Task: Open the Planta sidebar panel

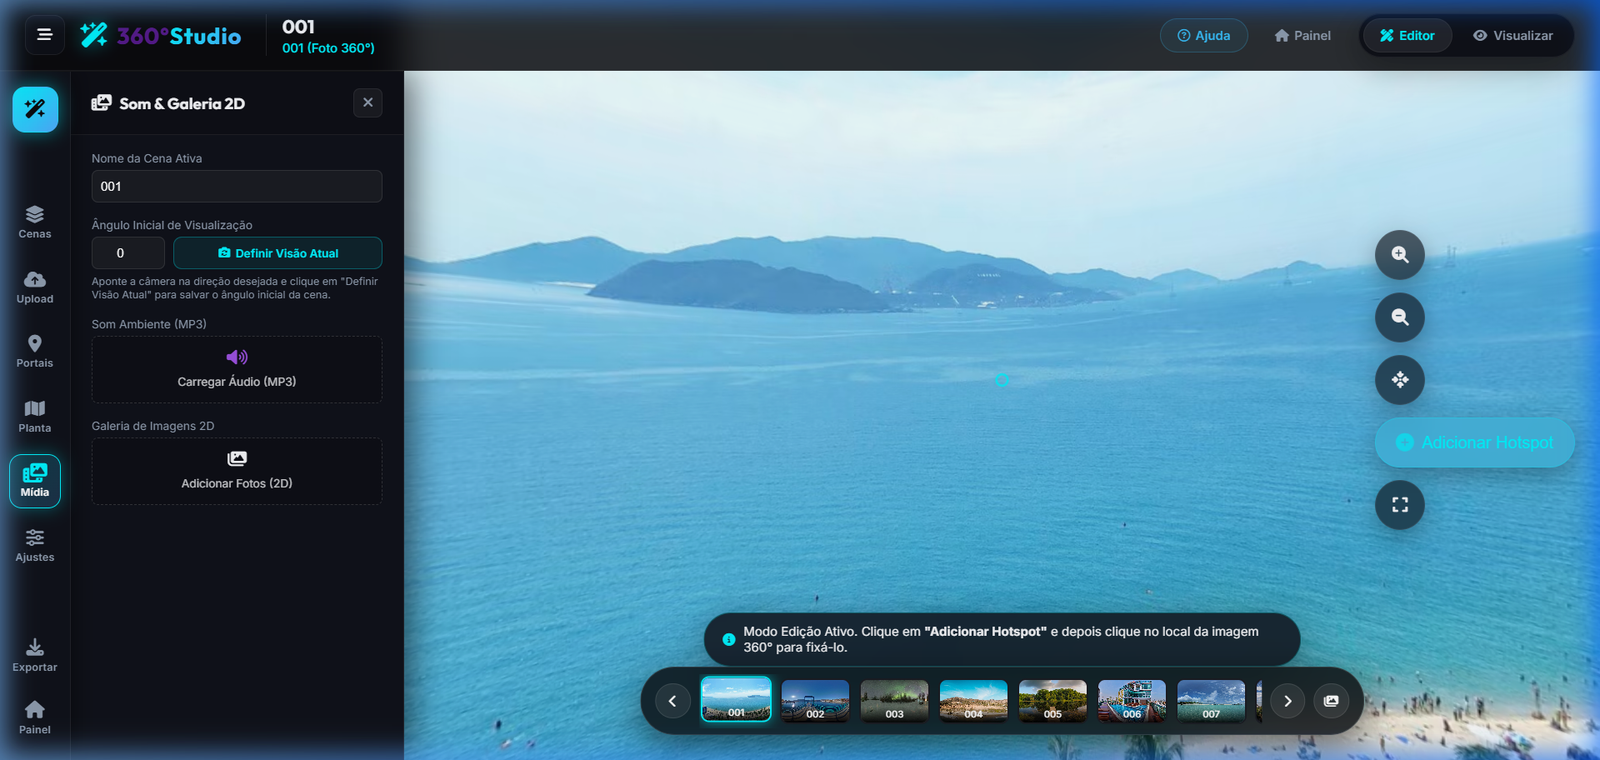Action: (x=35, y=416)
